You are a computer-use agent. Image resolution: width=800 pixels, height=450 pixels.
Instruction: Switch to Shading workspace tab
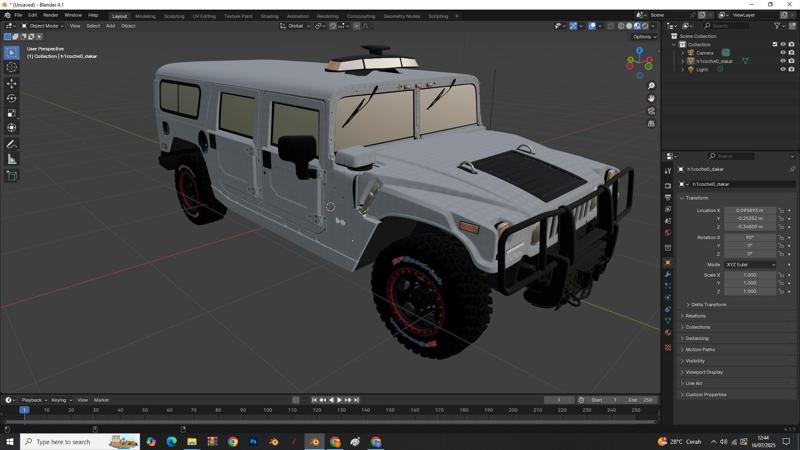tap(269, 16)
